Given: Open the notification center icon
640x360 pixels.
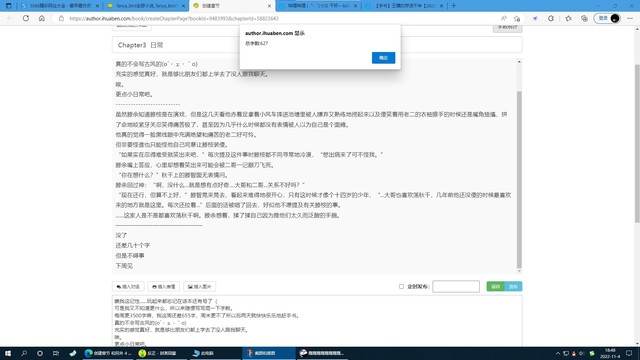Looking at the screenshot, I should coord(629,353).
